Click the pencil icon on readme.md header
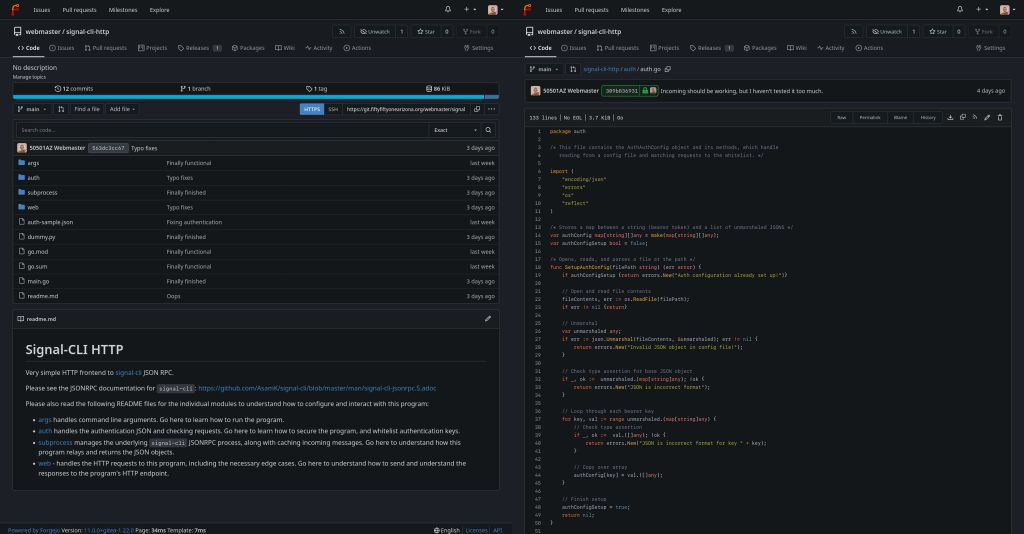Screen dimensions: 1024x534 [x=488, y=319]
